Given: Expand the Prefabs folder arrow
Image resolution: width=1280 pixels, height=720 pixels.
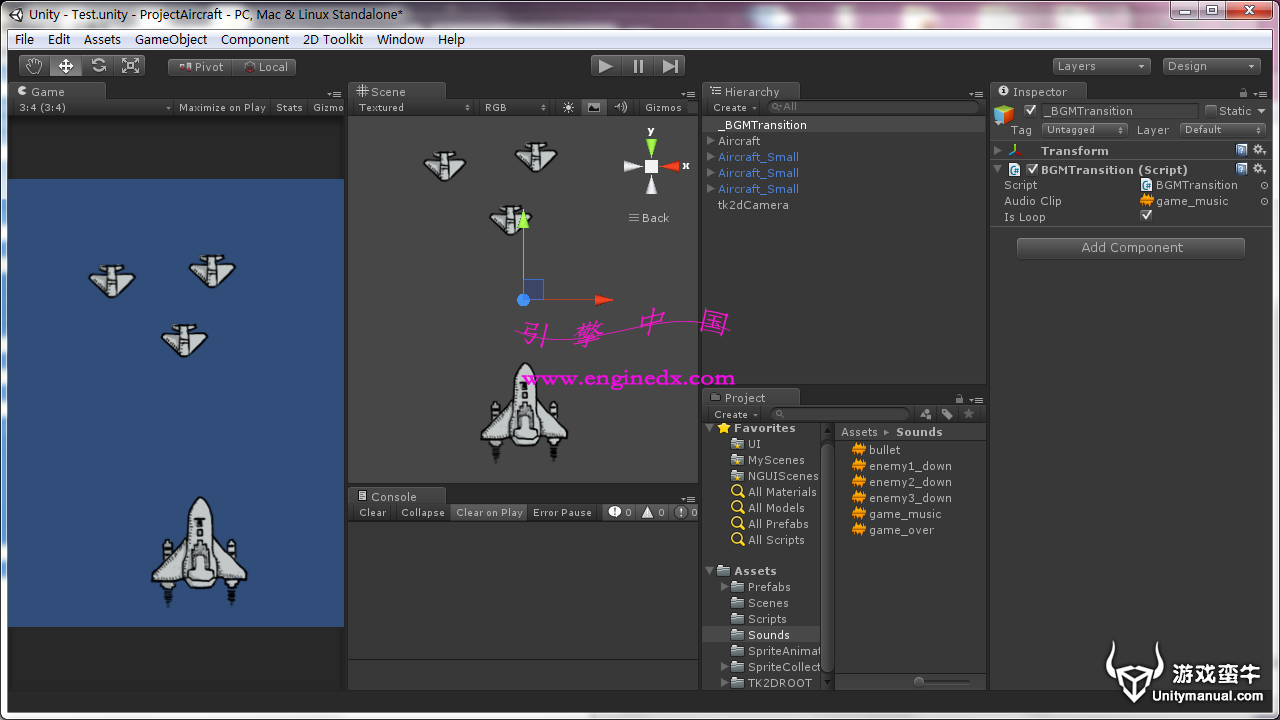Looking at the screenshot, I should click(725, 587).
